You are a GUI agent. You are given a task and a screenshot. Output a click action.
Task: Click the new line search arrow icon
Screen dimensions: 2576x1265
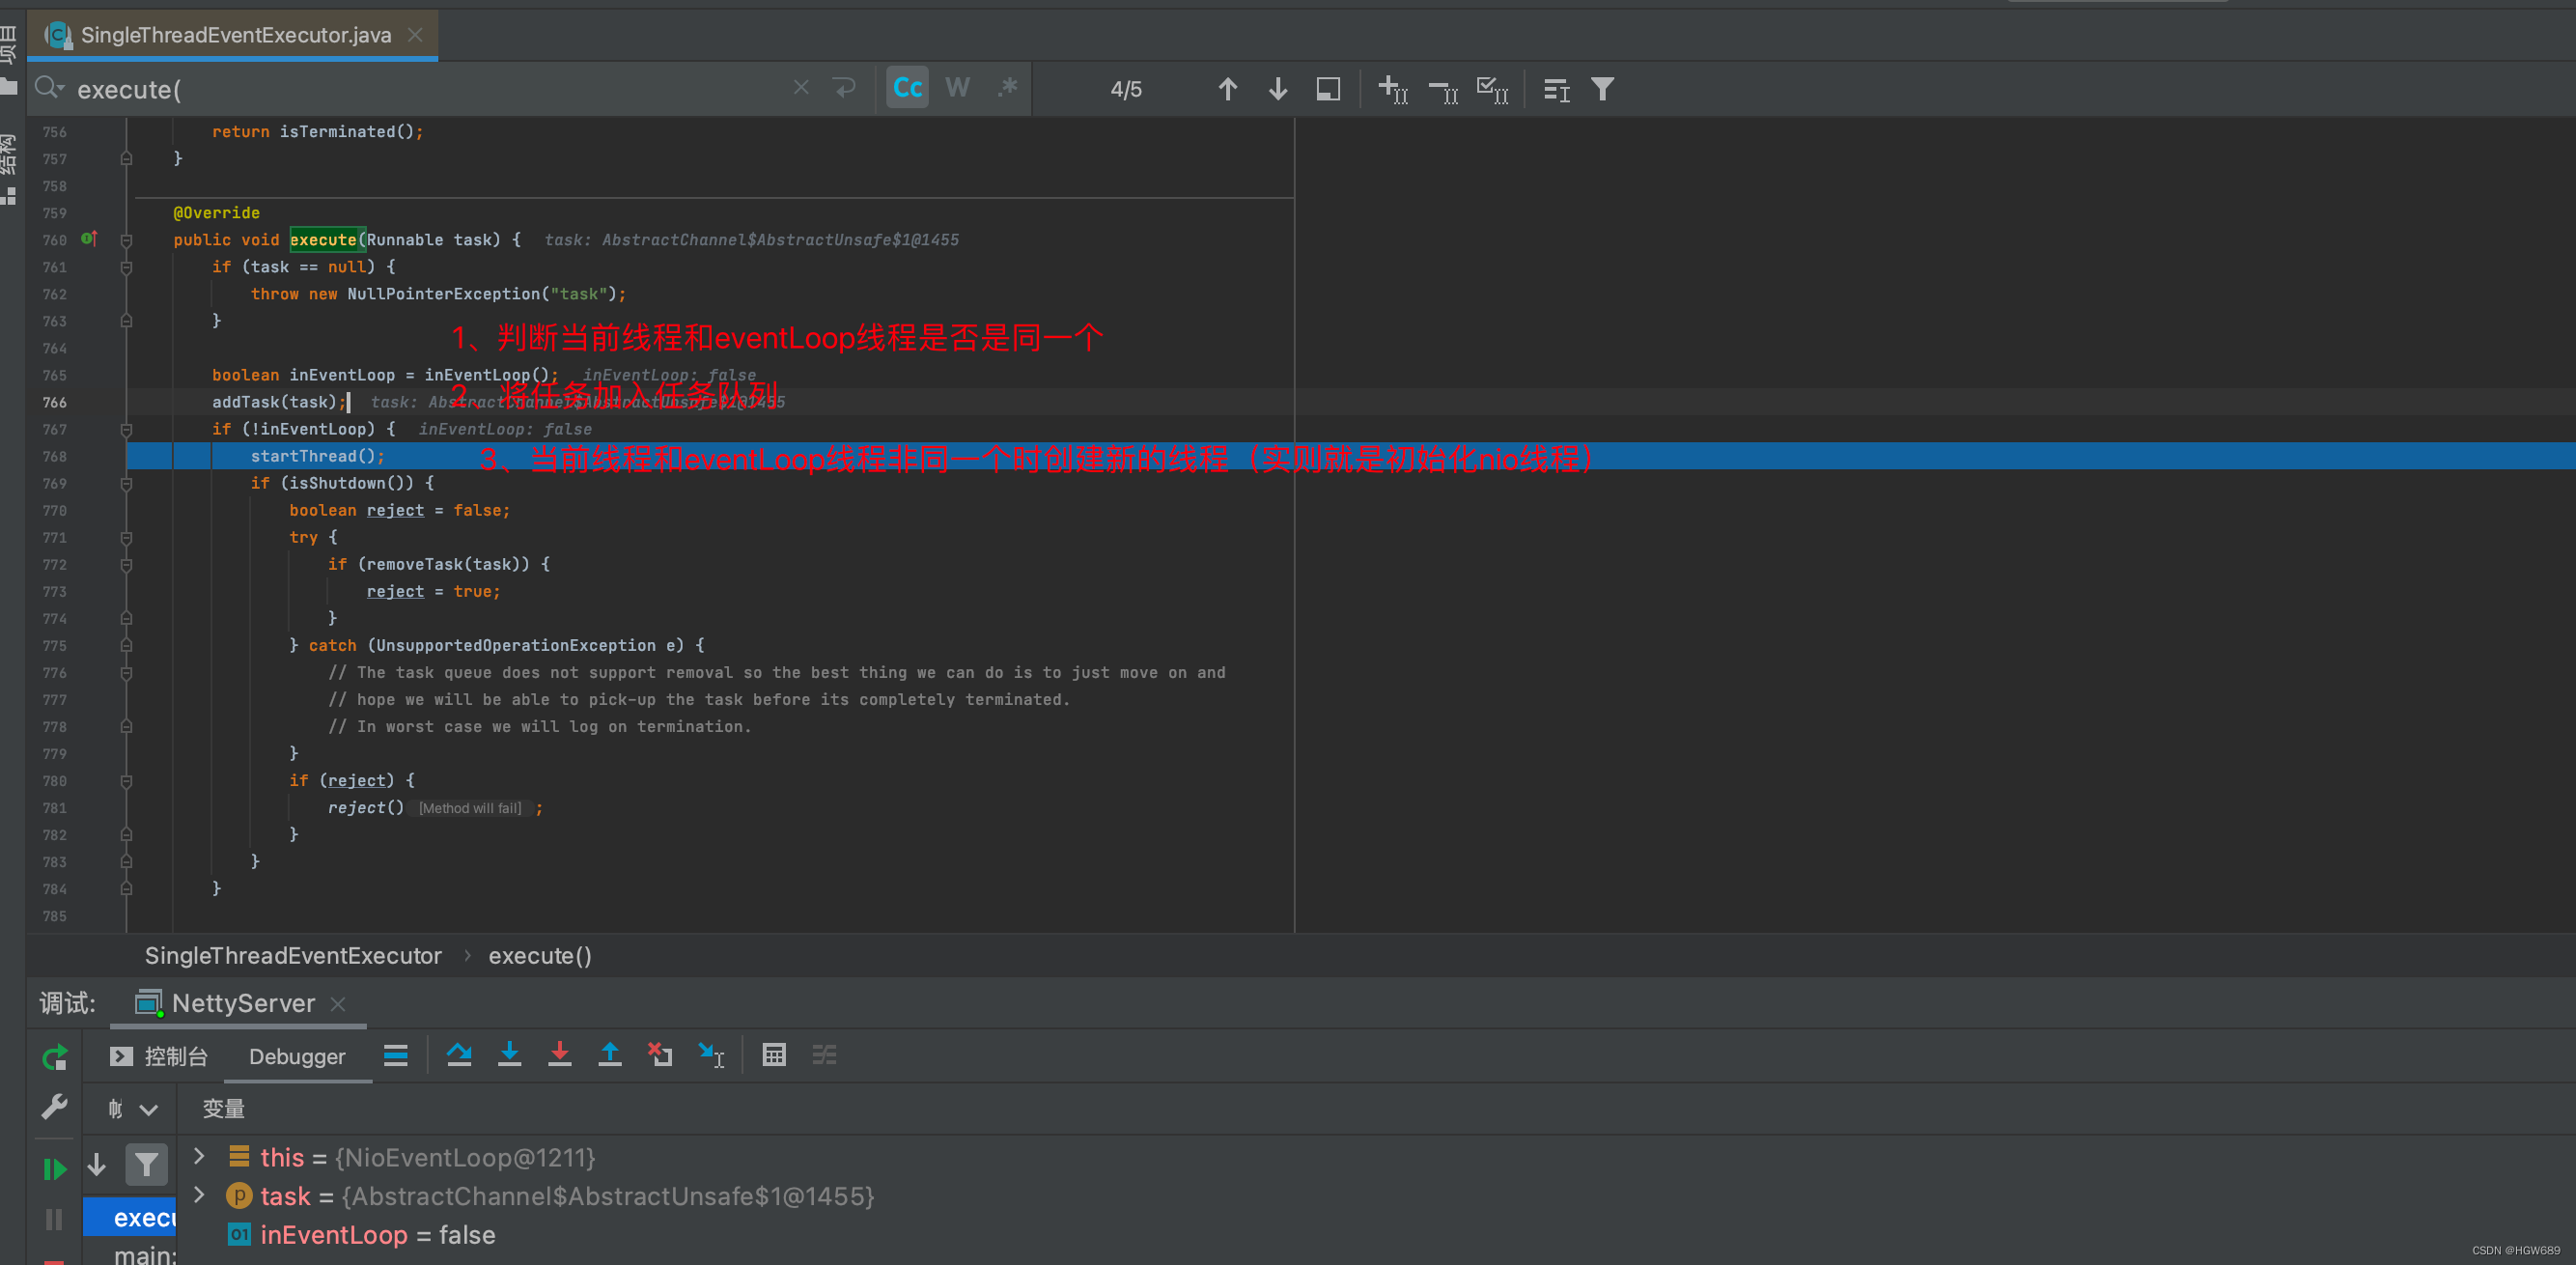pos(845,88)
